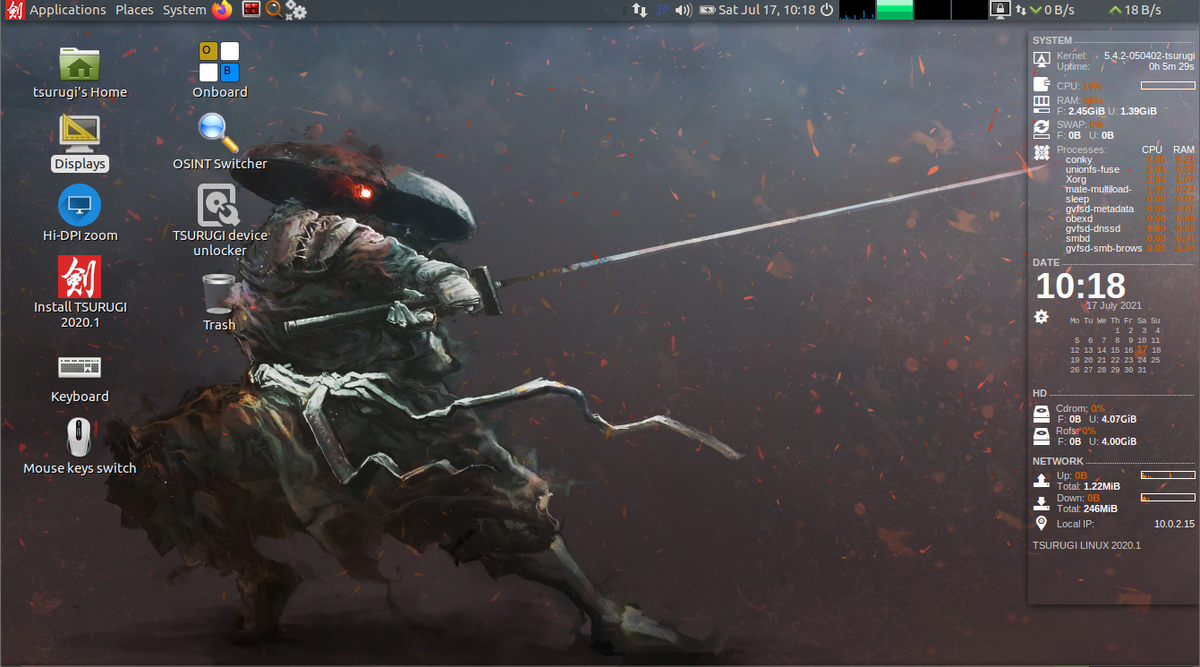Click the upload arrow icon in NETWORK section

[1041, 480]
